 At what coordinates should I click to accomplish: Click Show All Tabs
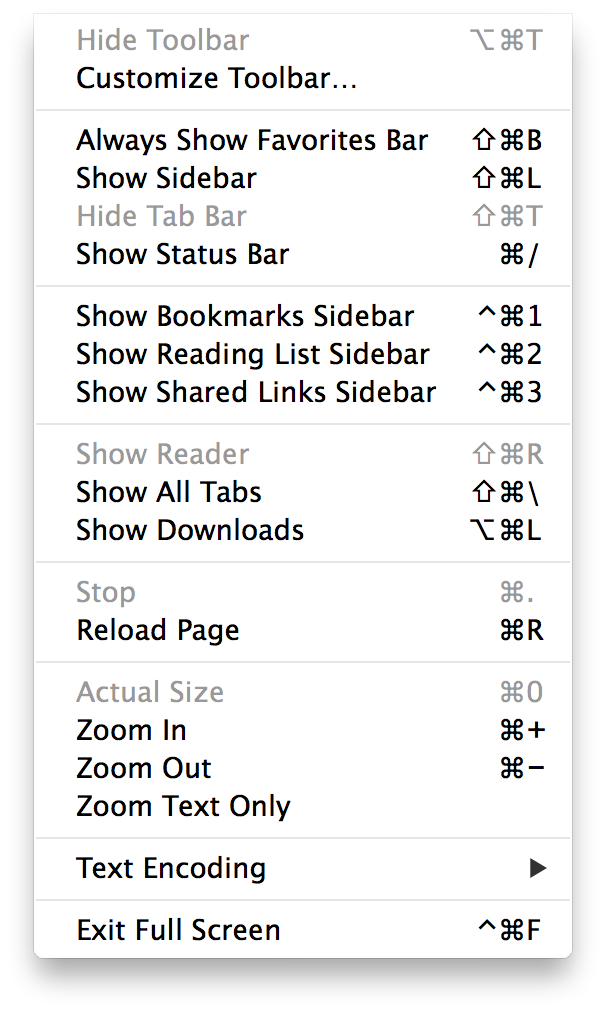click(x=168, y=492)
